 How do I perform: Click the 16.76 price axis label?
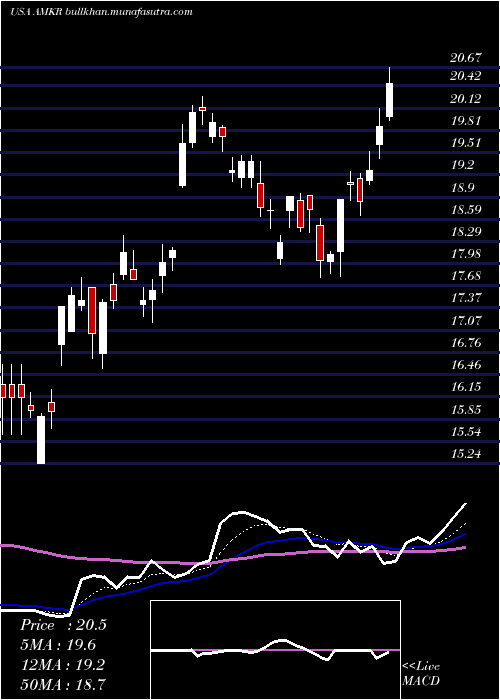point(466,343)
